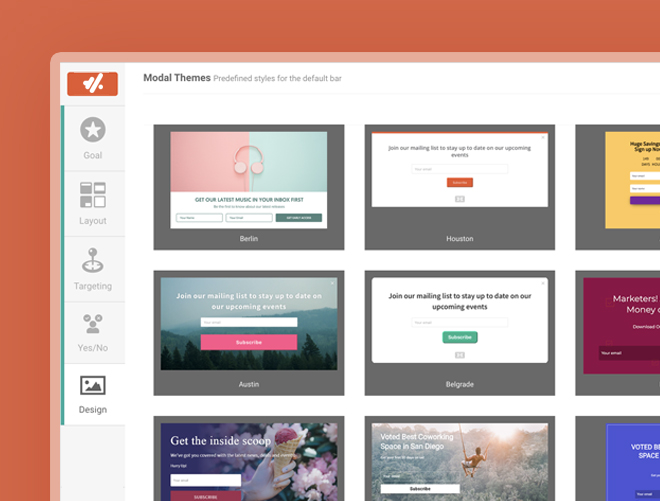Open the Design picture icon step
This screenshot has height=501, width=660.
93,385
